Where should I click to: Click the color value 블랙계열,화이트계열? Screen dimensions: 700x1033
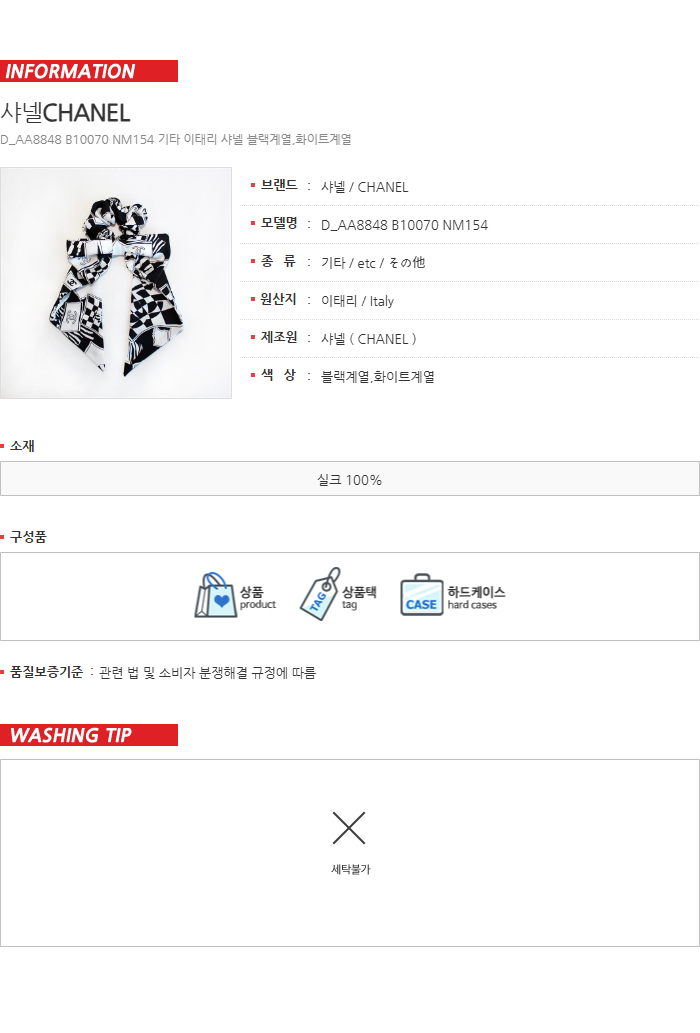(x=377, y=377)
